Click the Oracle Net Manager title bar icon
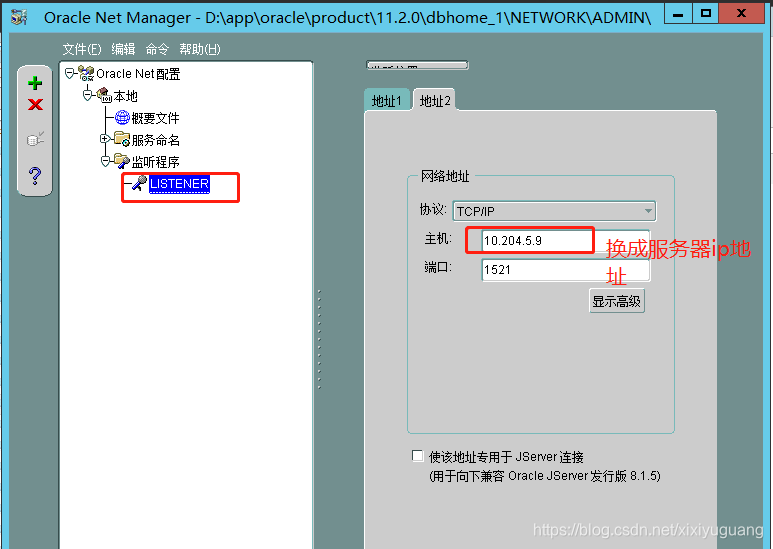773x549 pixels. [x=19, y=17]
